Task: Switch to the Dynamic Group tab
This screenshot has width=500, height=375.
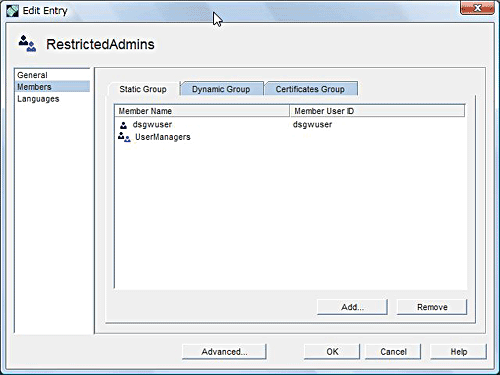Action: point(221,89)
